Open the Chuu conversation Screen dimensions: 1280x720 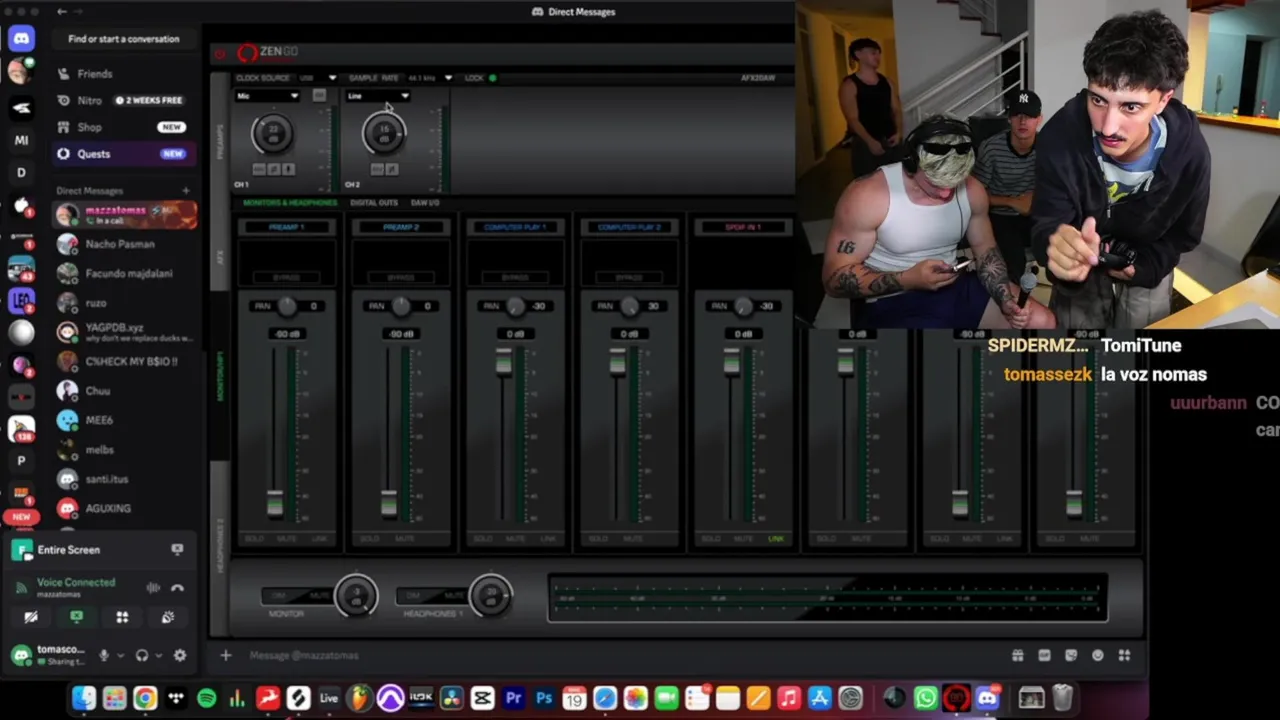pyautogui.click(x=124, y=391)
